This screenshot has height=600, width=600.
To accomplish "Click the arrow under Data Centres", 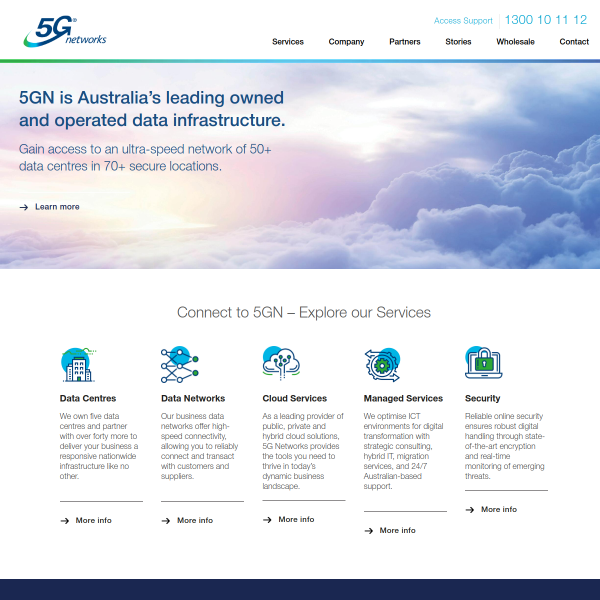I will [x=65, y=521].
